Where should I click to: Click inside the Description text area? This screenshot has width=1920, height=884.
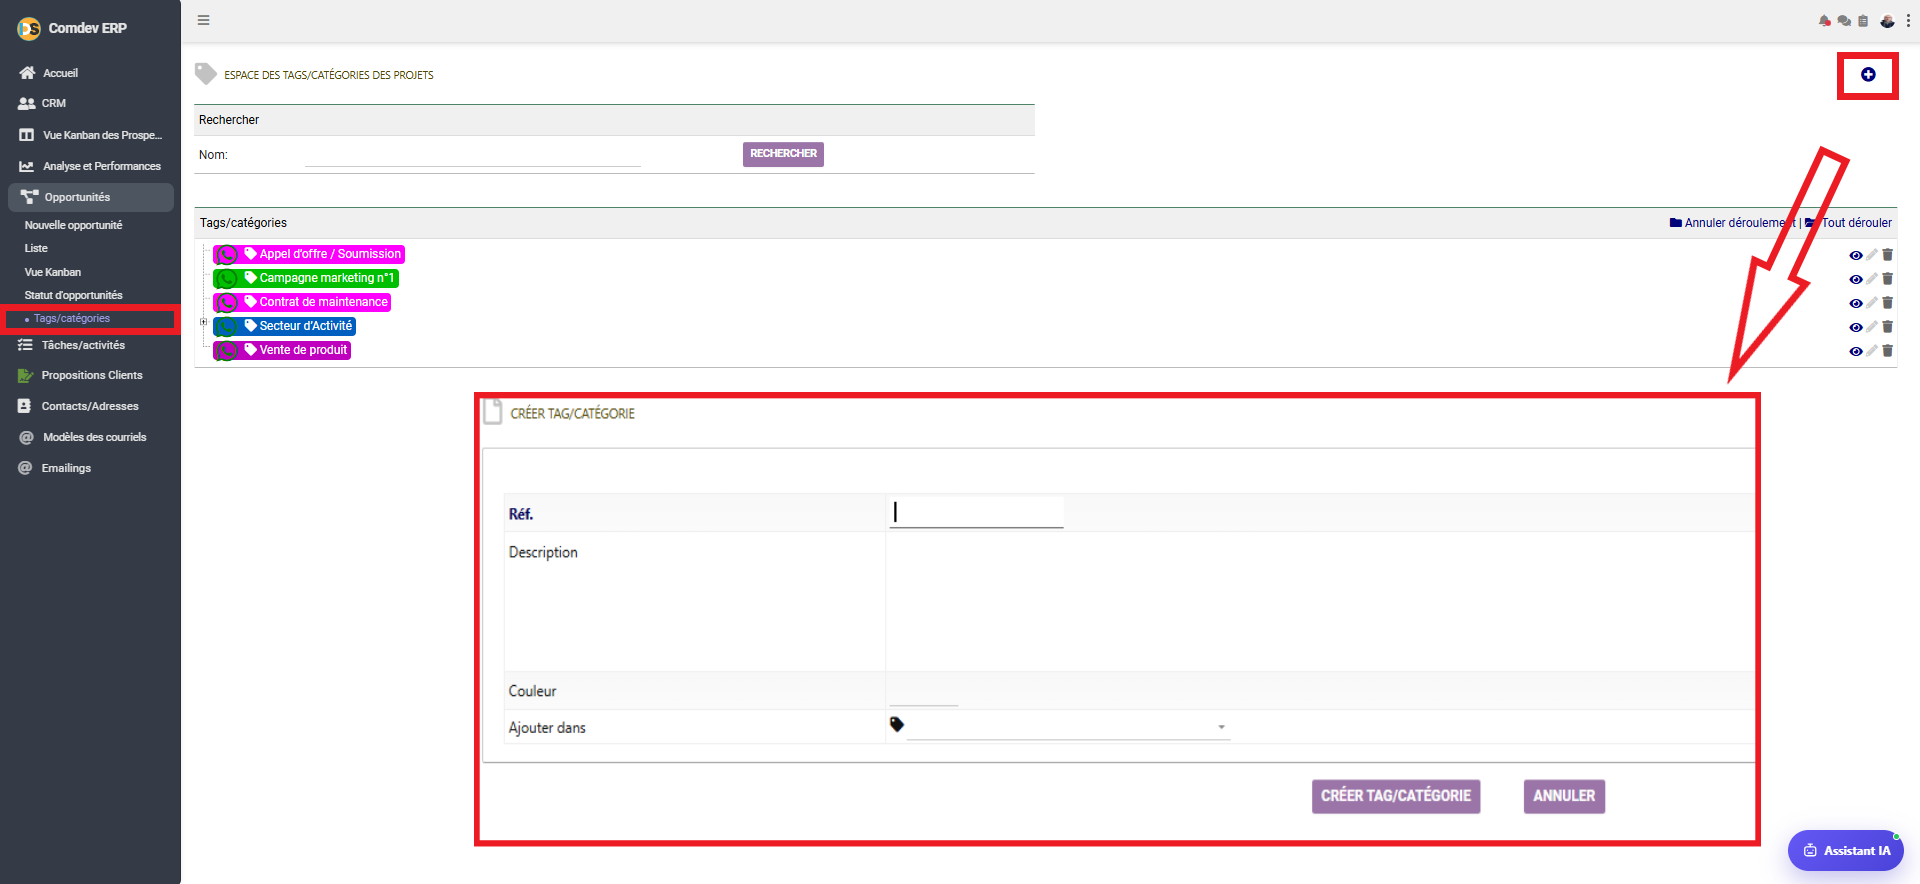pyautogui.click(x=1320, y=601)
